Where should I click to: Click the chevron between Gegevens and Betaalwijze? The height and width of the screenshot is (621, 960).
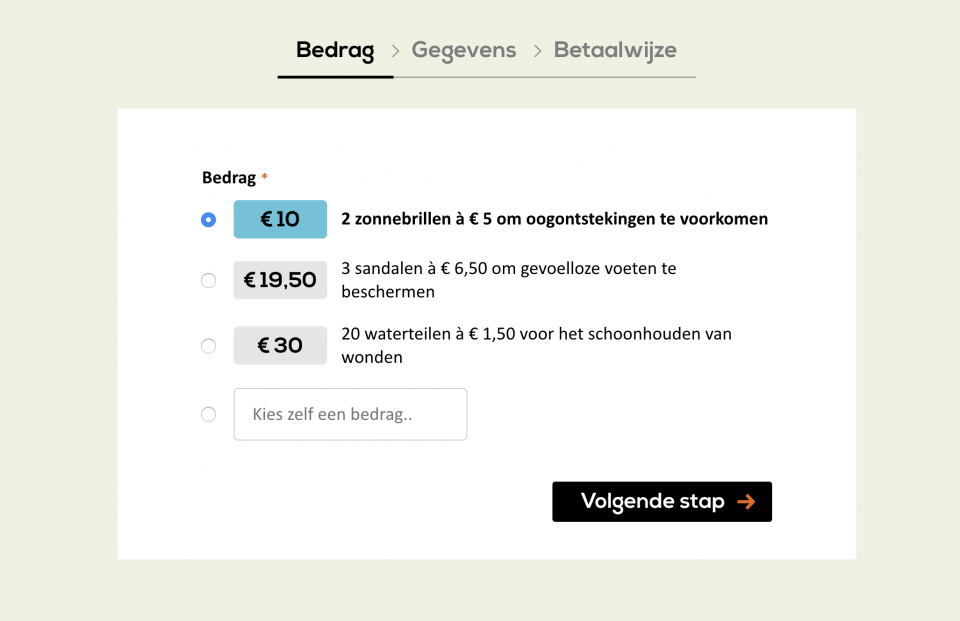pos(538,51)
